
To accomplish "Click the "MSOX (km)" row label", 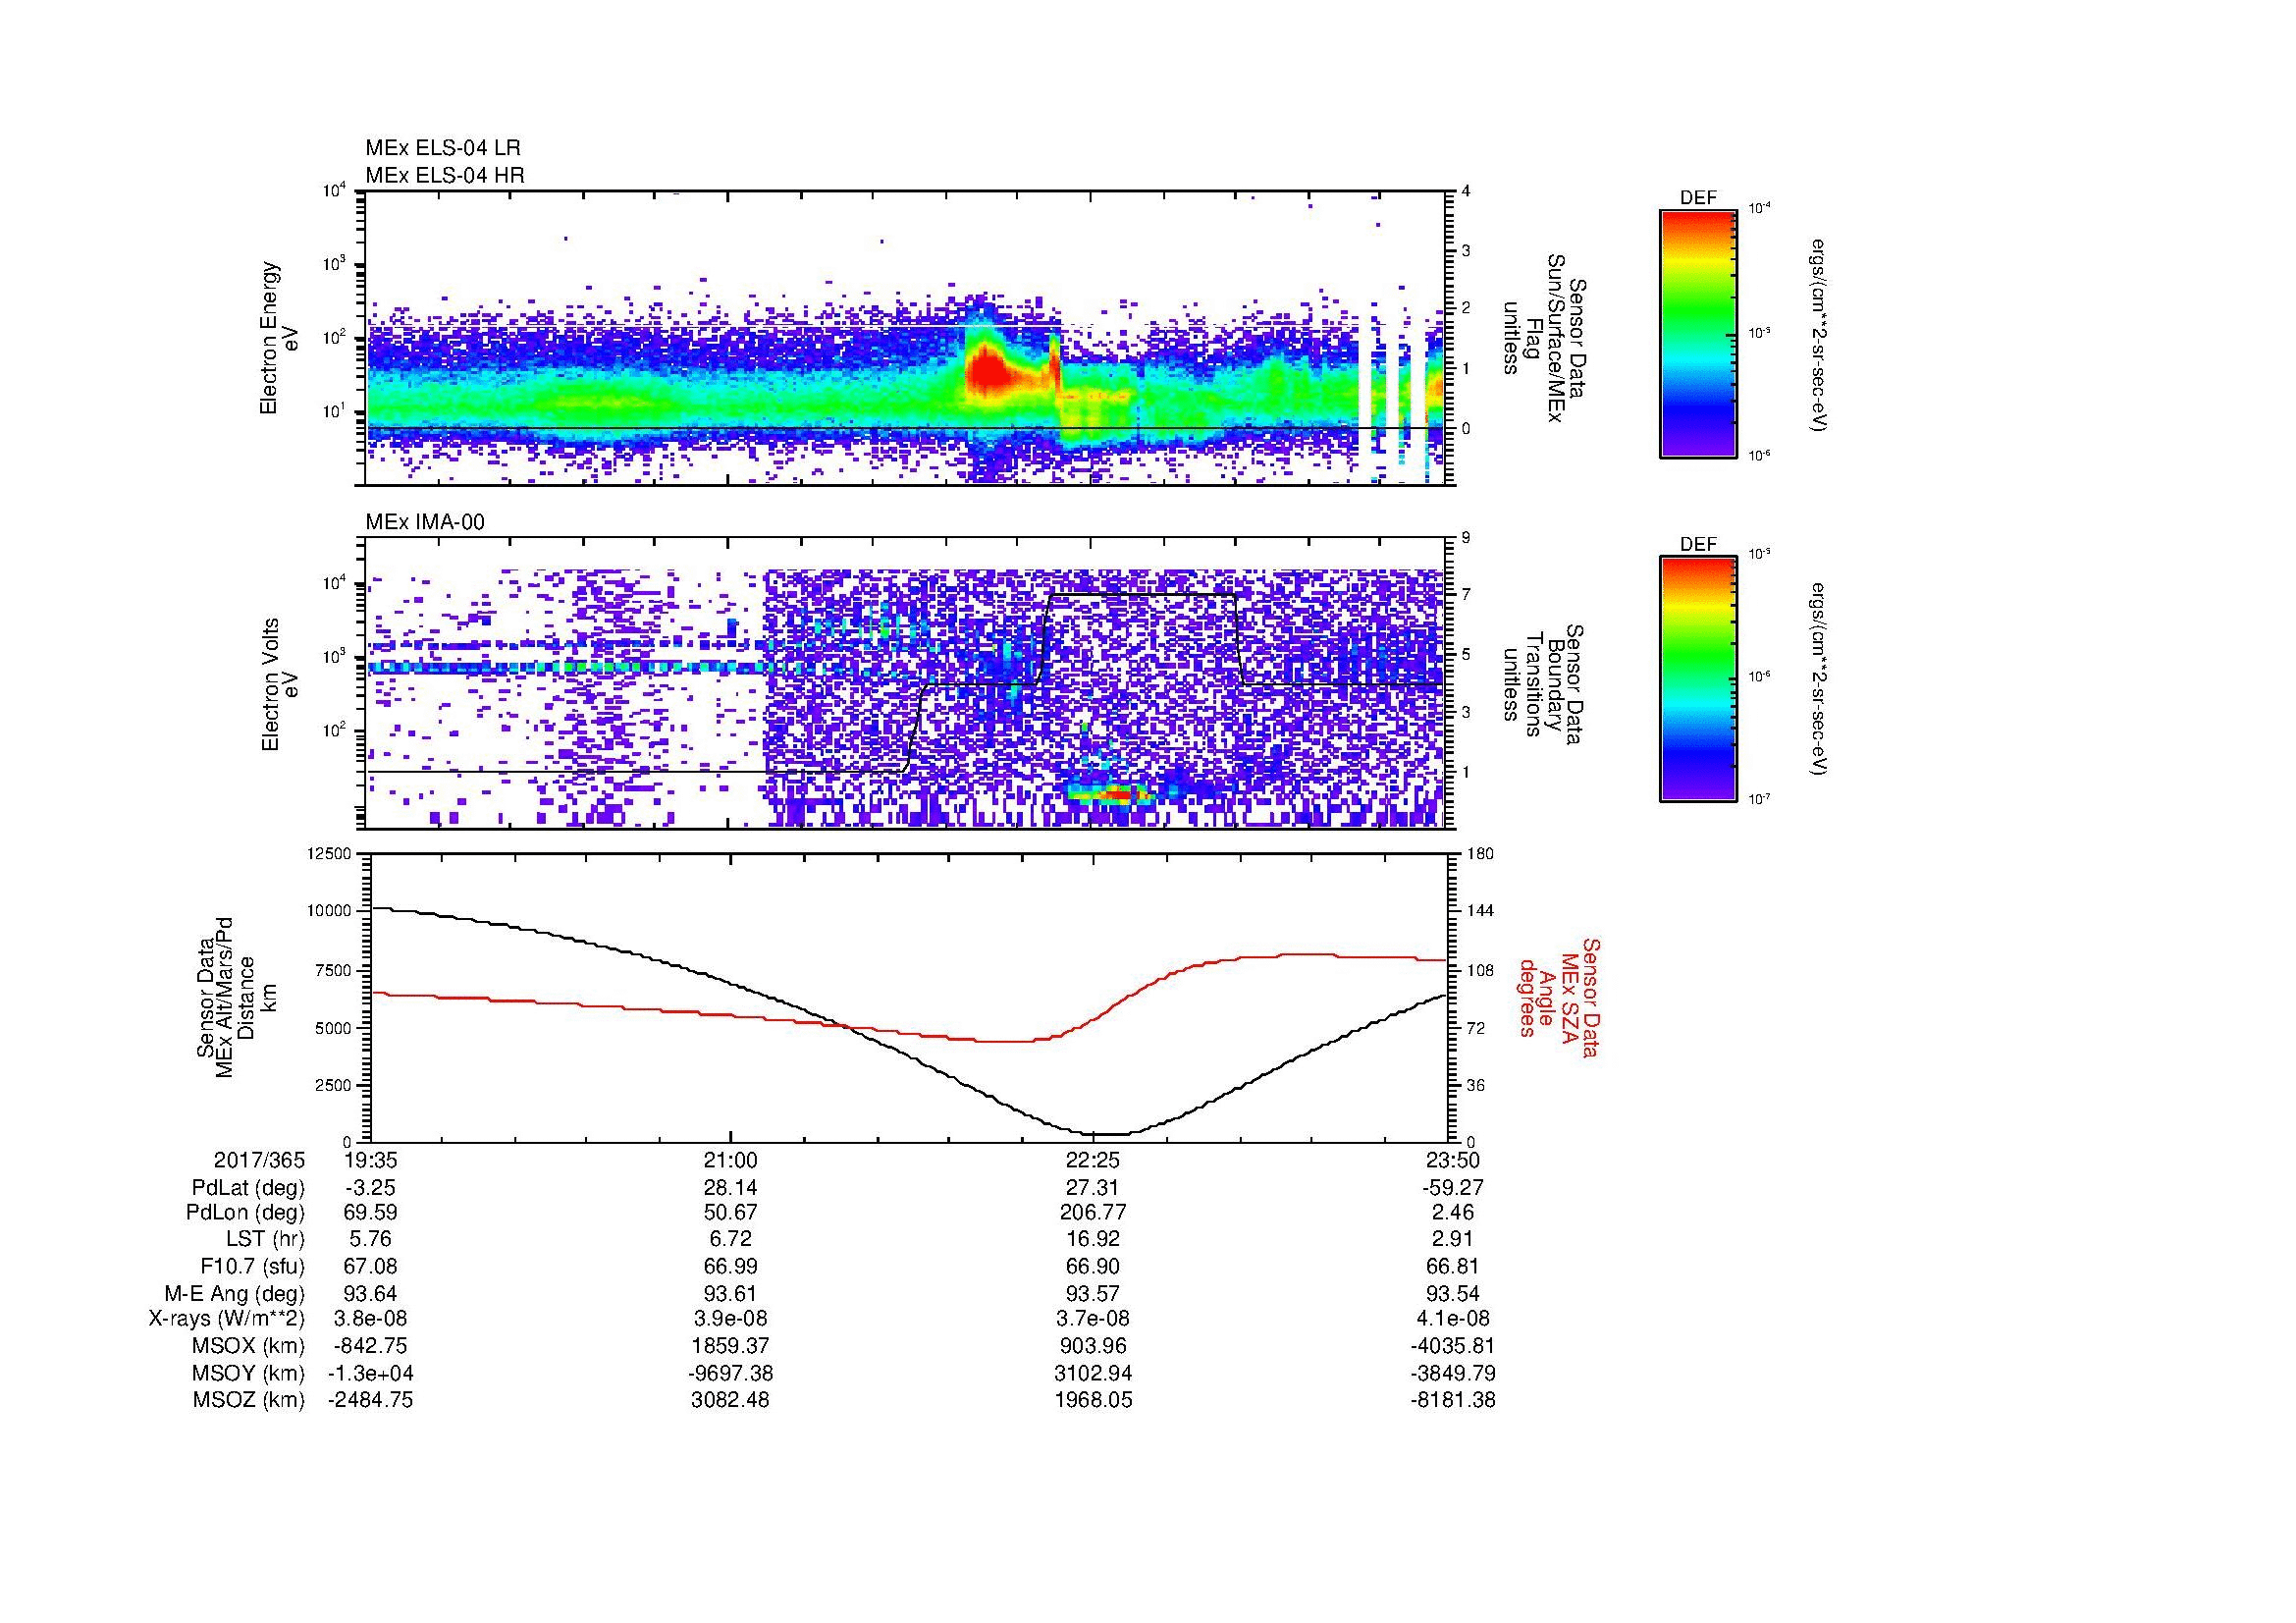I will (x=248, y=1347).
